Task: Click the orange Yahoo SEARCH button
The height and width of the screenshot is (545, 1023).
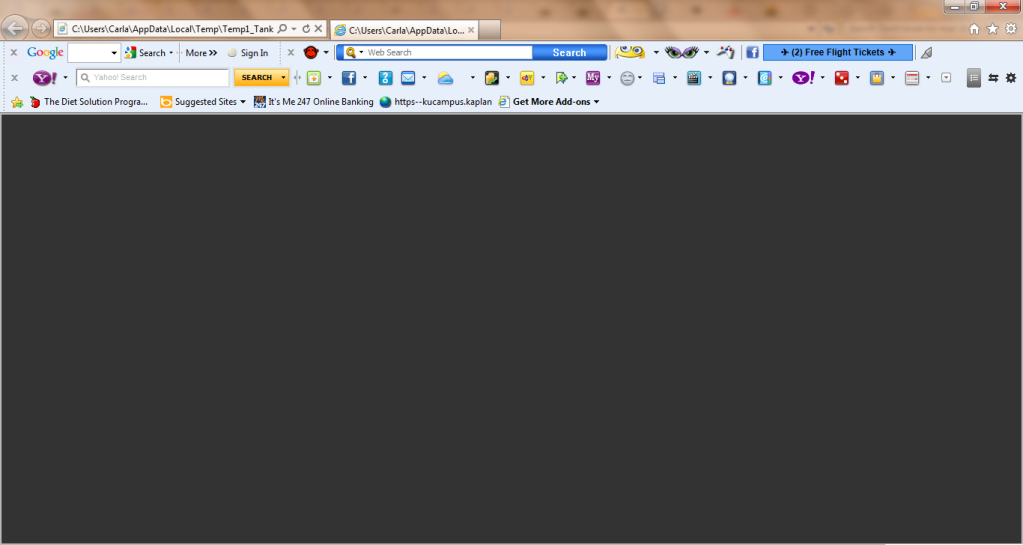Action: tap(257, 78)
